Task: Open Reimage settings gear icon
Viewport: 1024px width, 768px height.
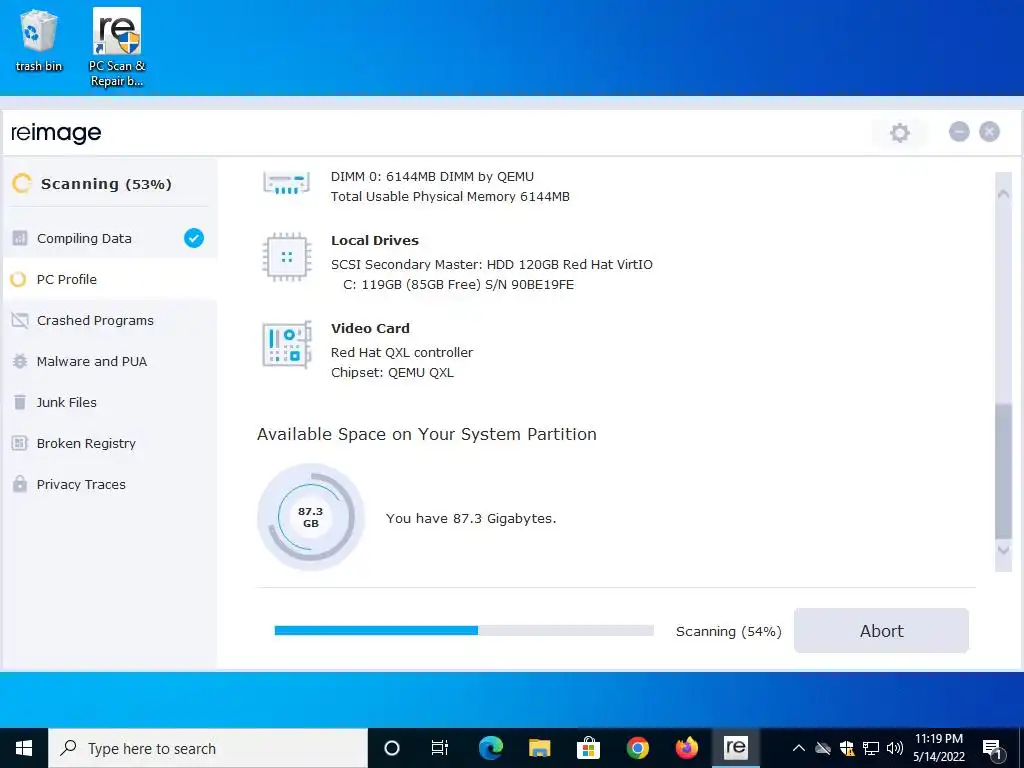Action: (899, 133)
